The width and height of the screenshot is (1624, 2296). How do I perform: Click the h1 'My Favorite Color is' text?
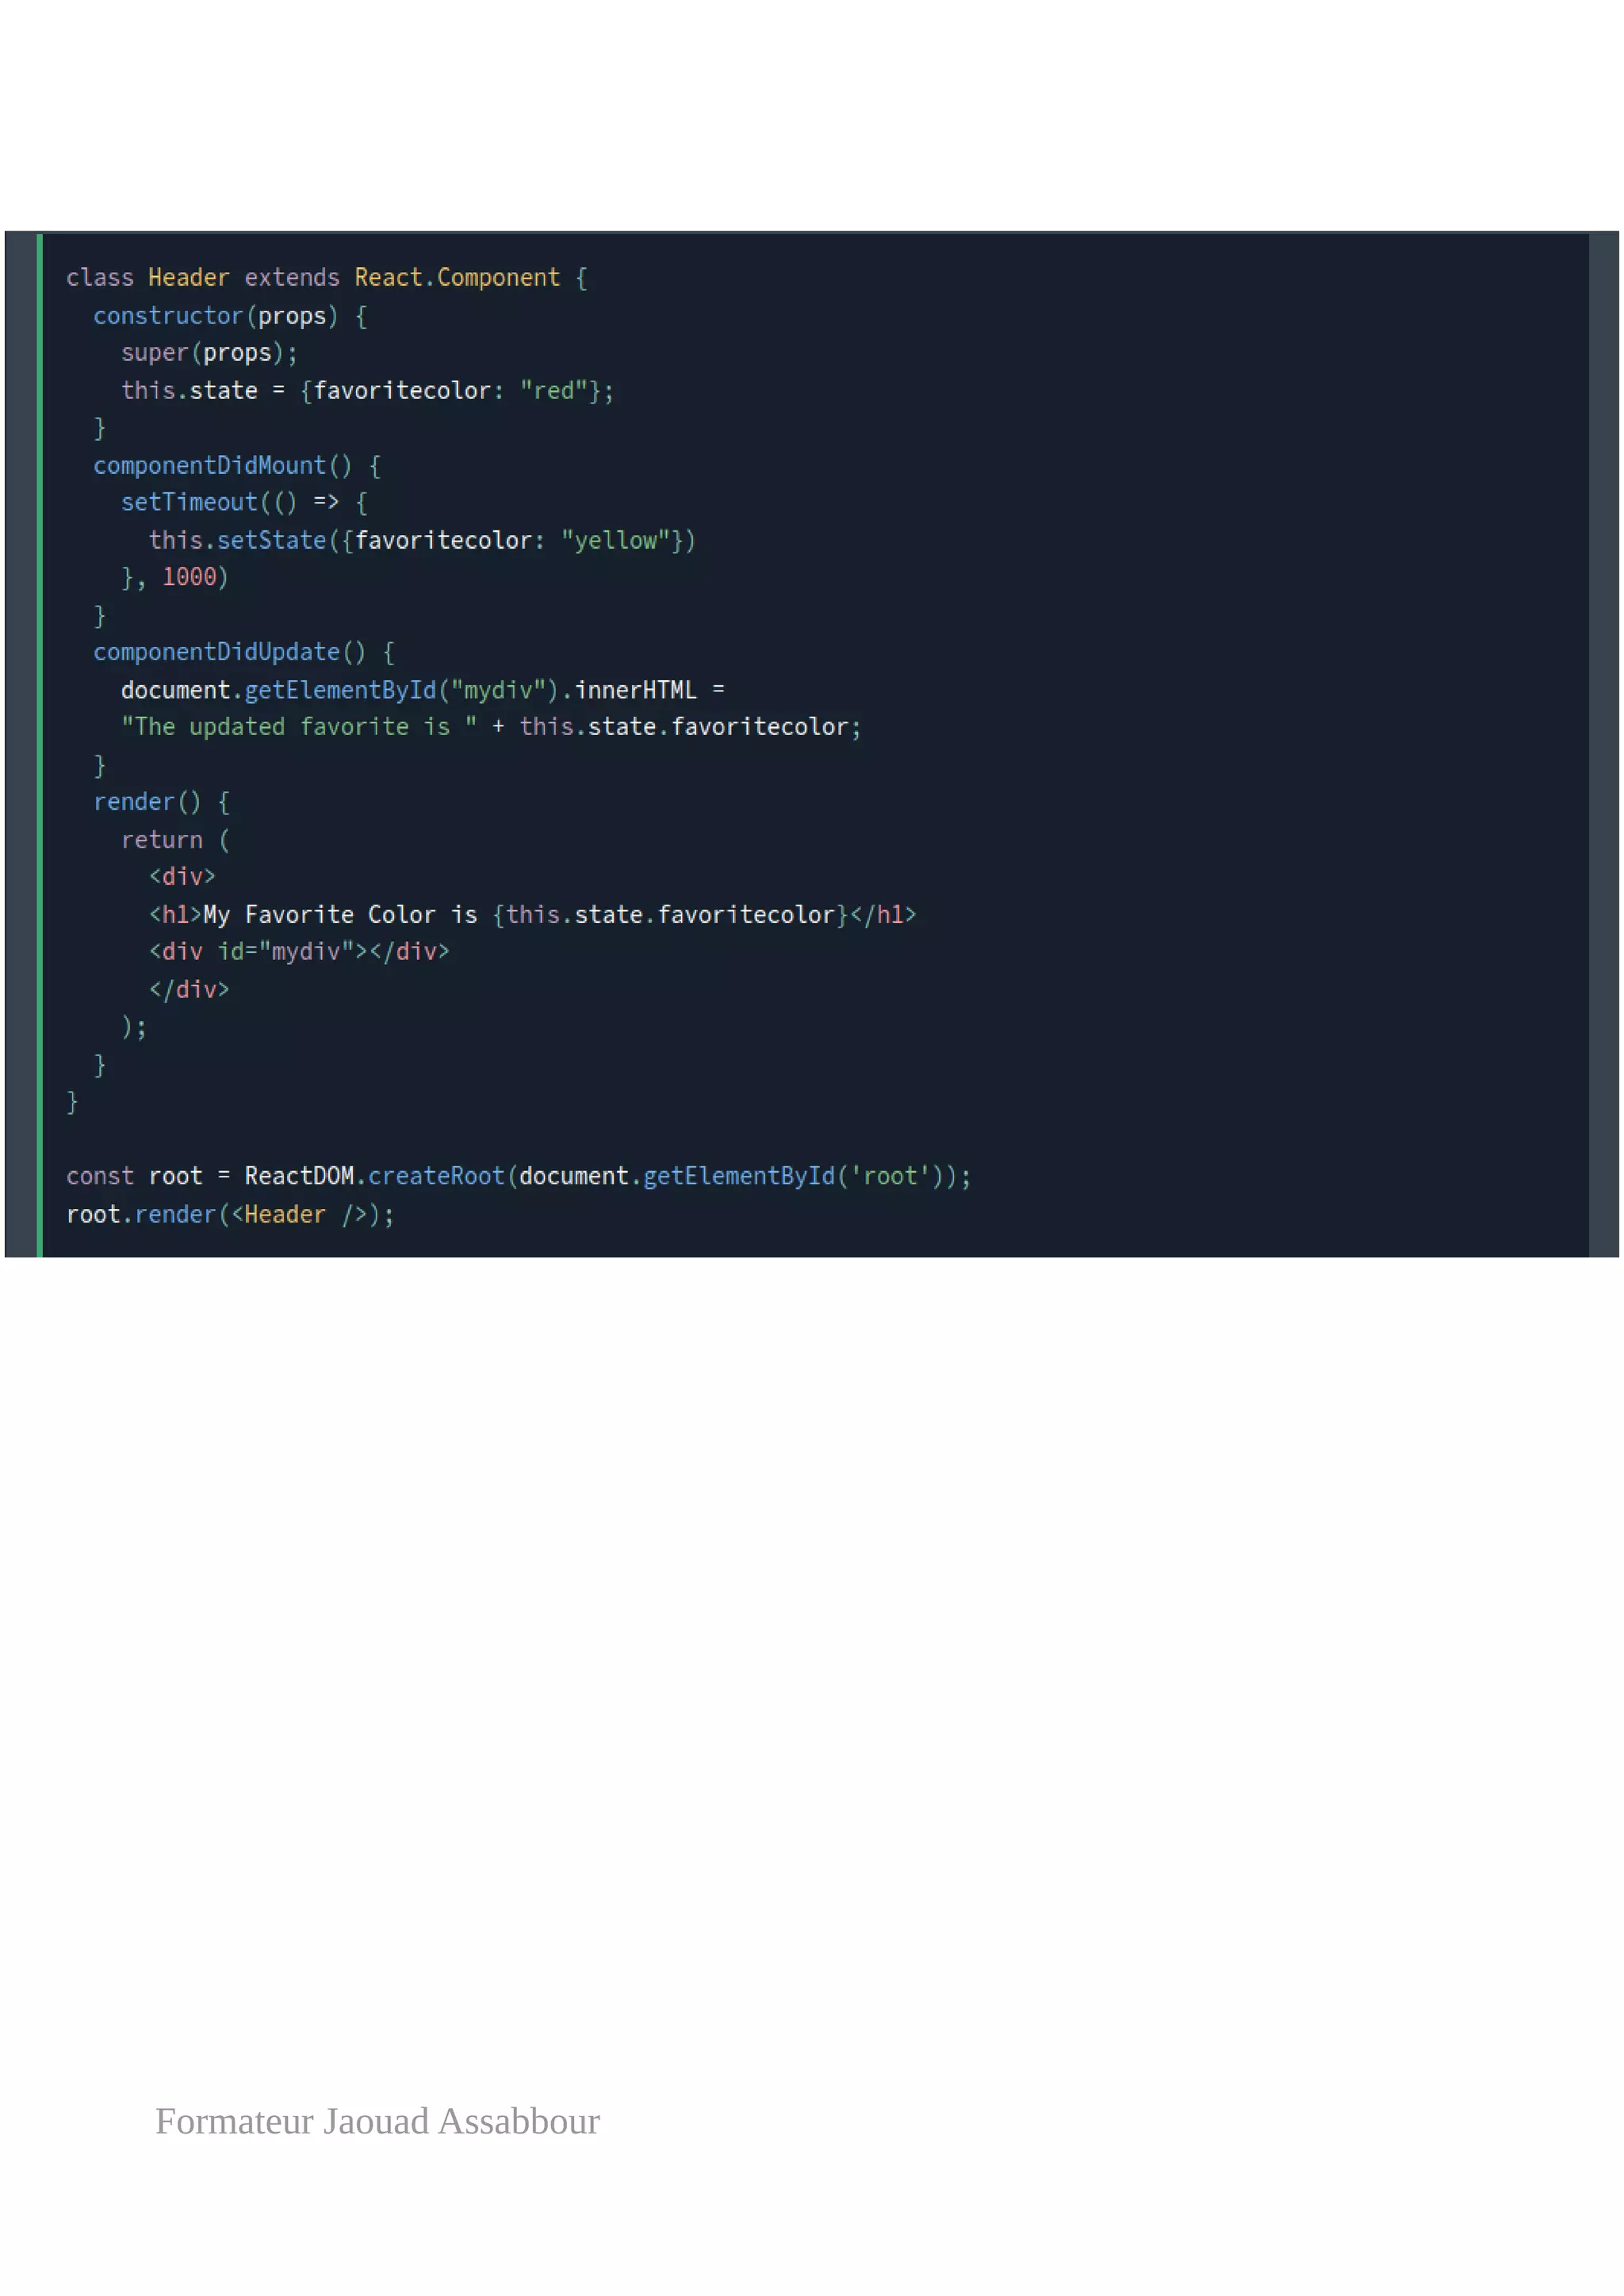pyautogui.click(x=340, y=915)
